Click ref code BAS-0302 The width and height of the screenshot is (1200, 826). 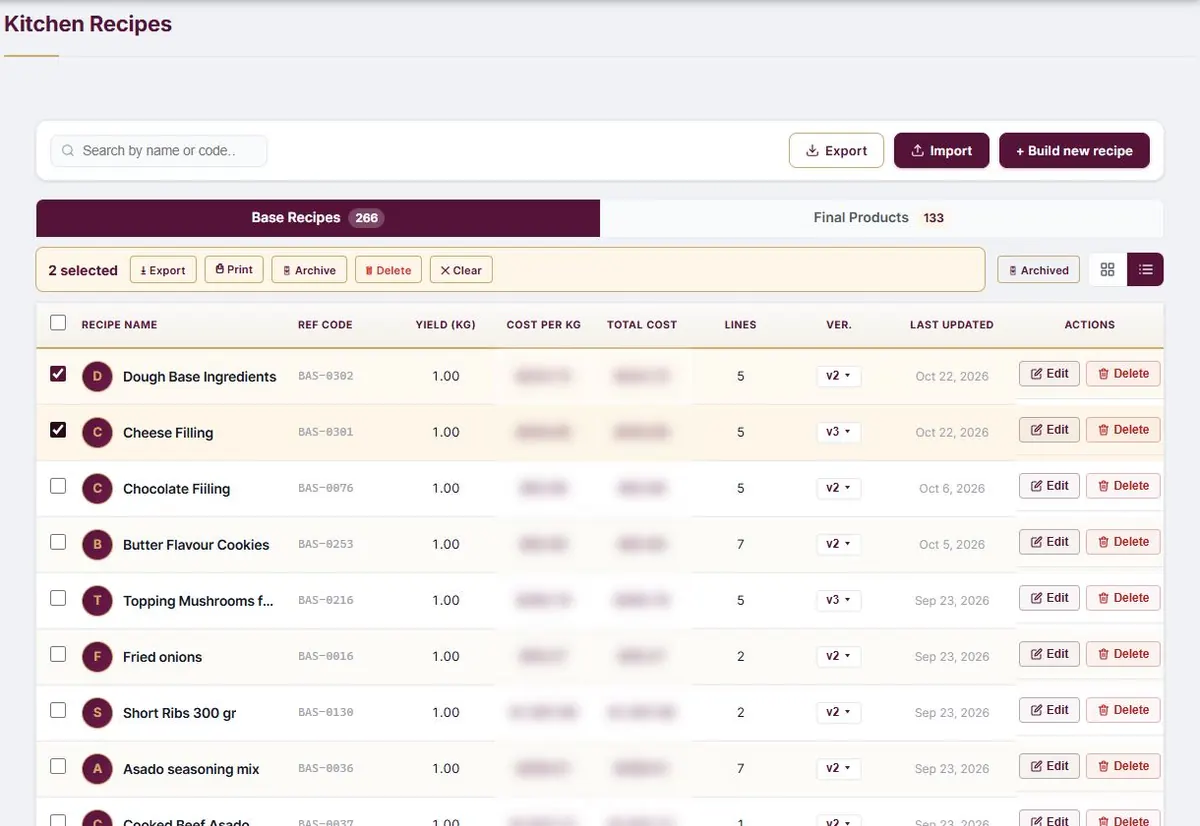click(326, 376)
